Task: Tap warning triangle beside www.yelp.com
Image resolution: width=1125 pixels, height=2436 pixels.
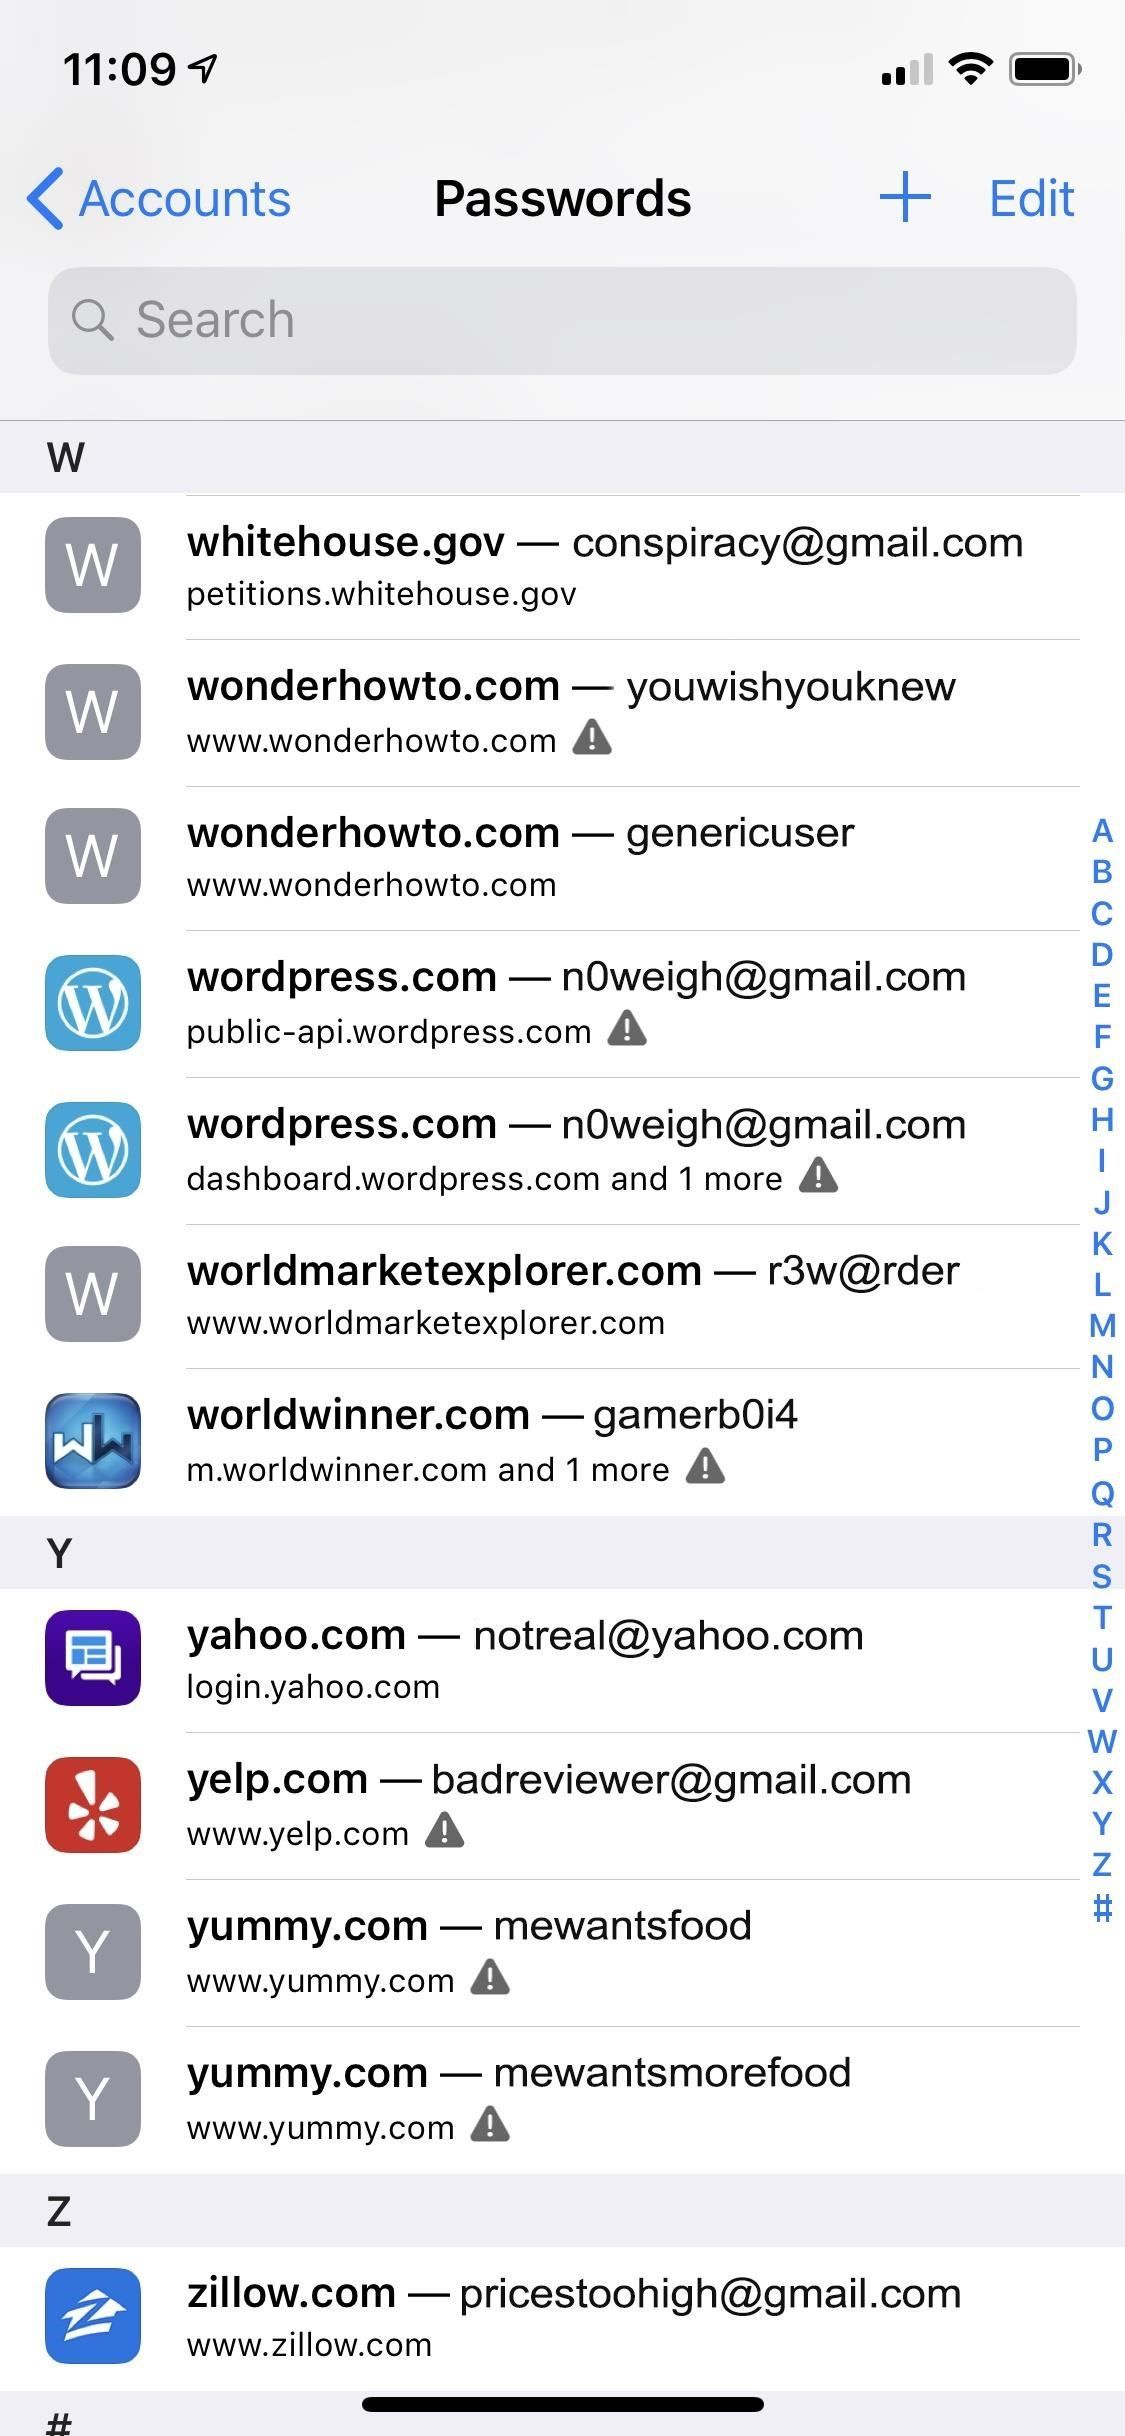Action: click(x=445, y=1831)
